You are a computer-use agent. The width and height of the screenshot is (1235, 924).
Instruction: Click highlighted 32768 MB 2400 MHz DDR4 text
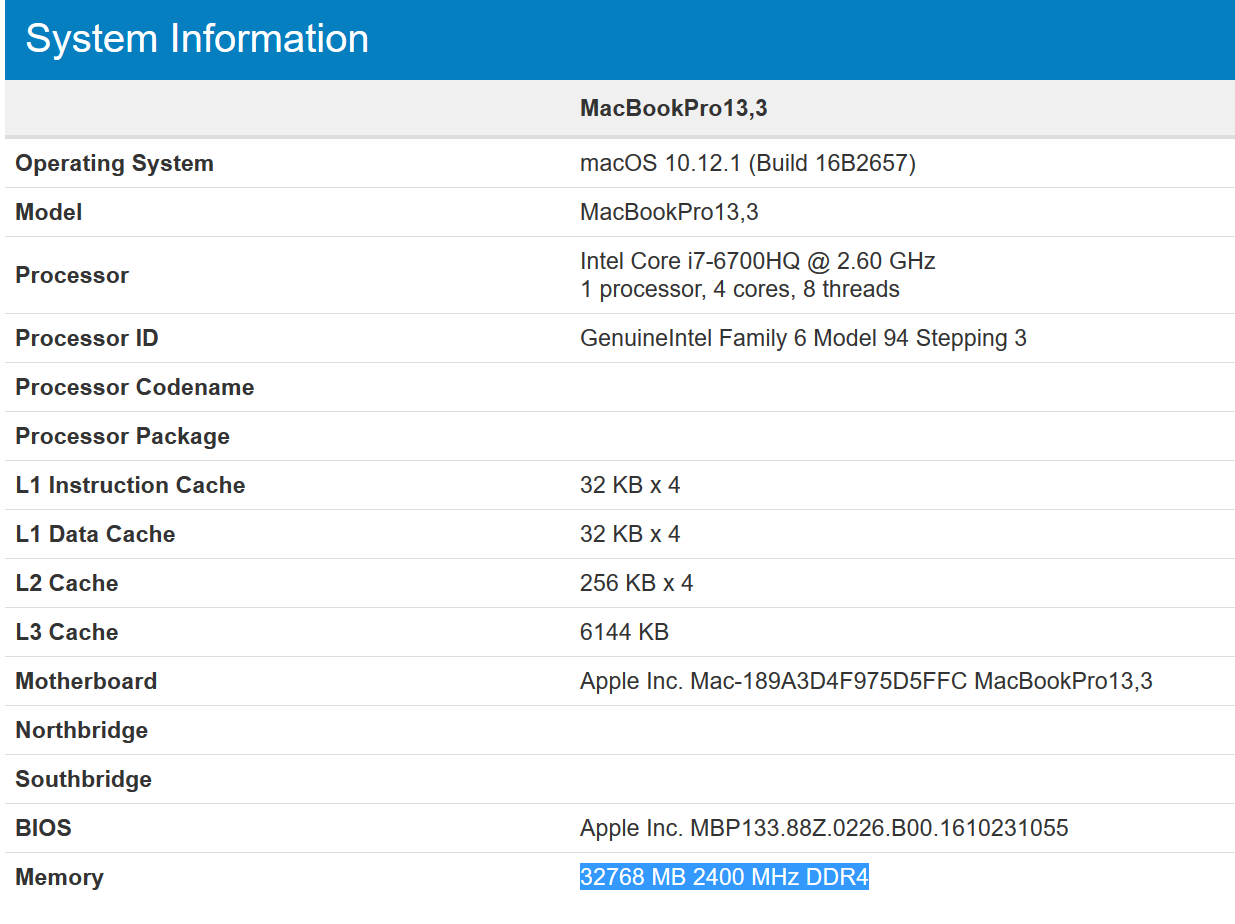tap(724, 877)
